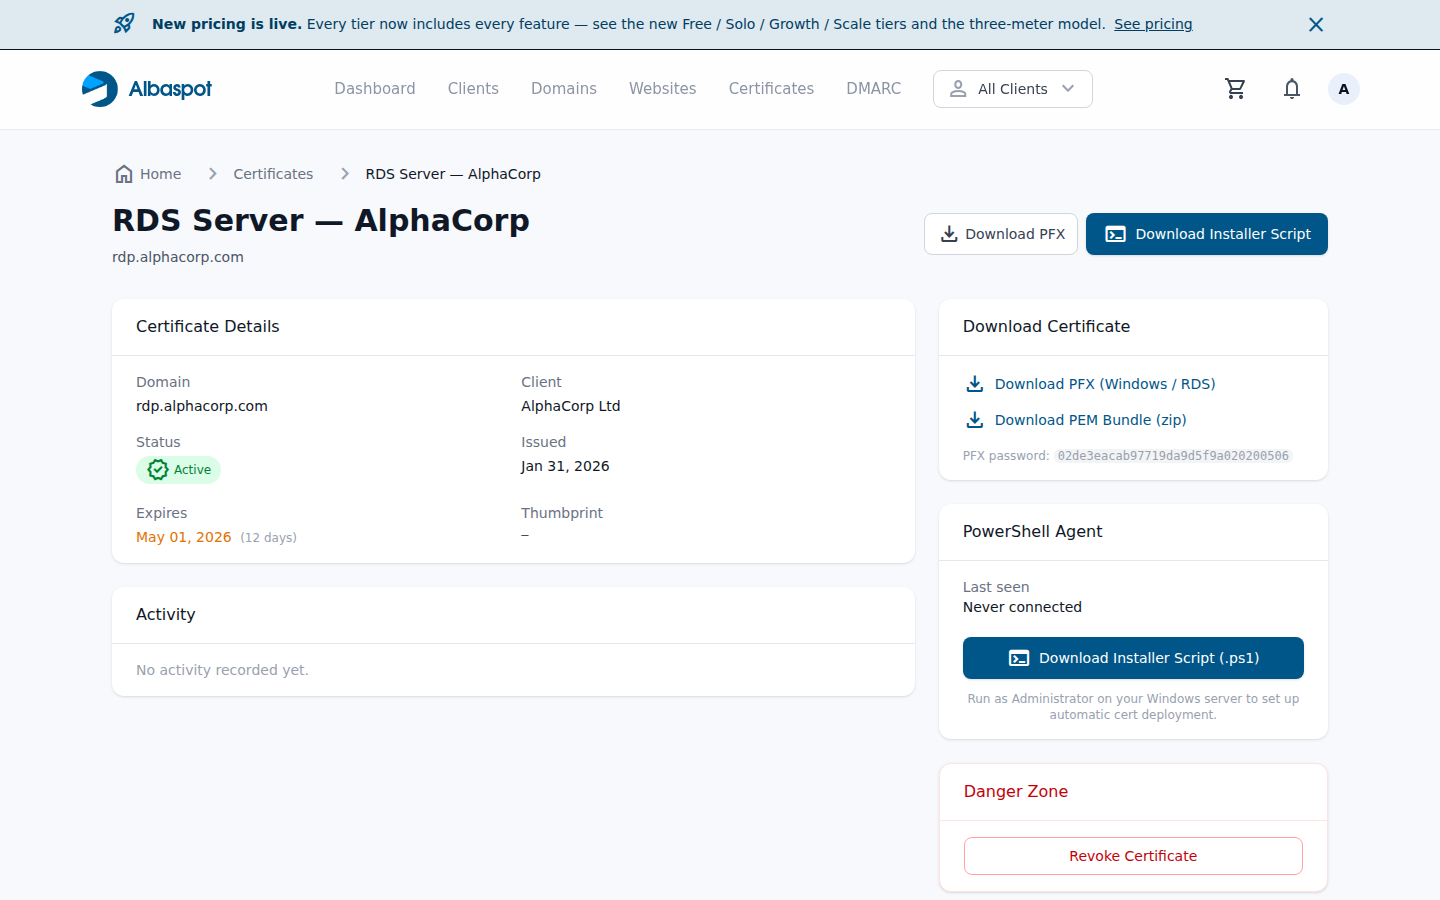This screenshot has width=1440, height=900.
Task: Open the Domains section
Action: pos(564,89)
